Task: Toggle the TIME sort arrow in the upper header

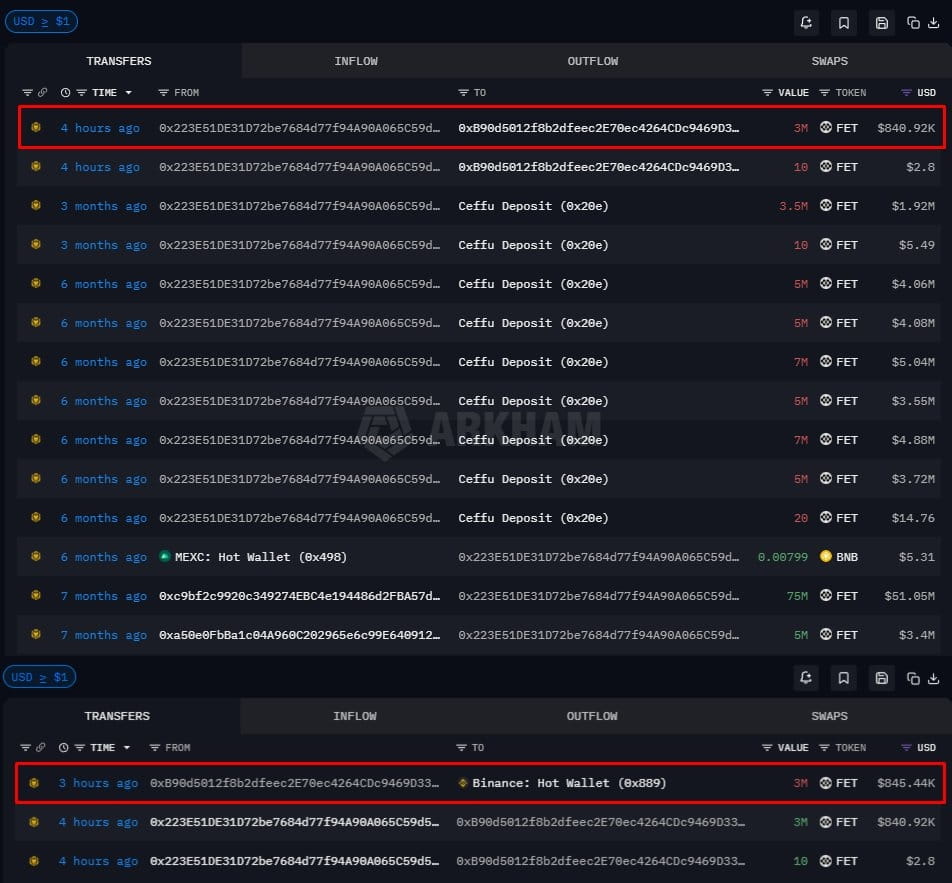Action: [129, 93]
